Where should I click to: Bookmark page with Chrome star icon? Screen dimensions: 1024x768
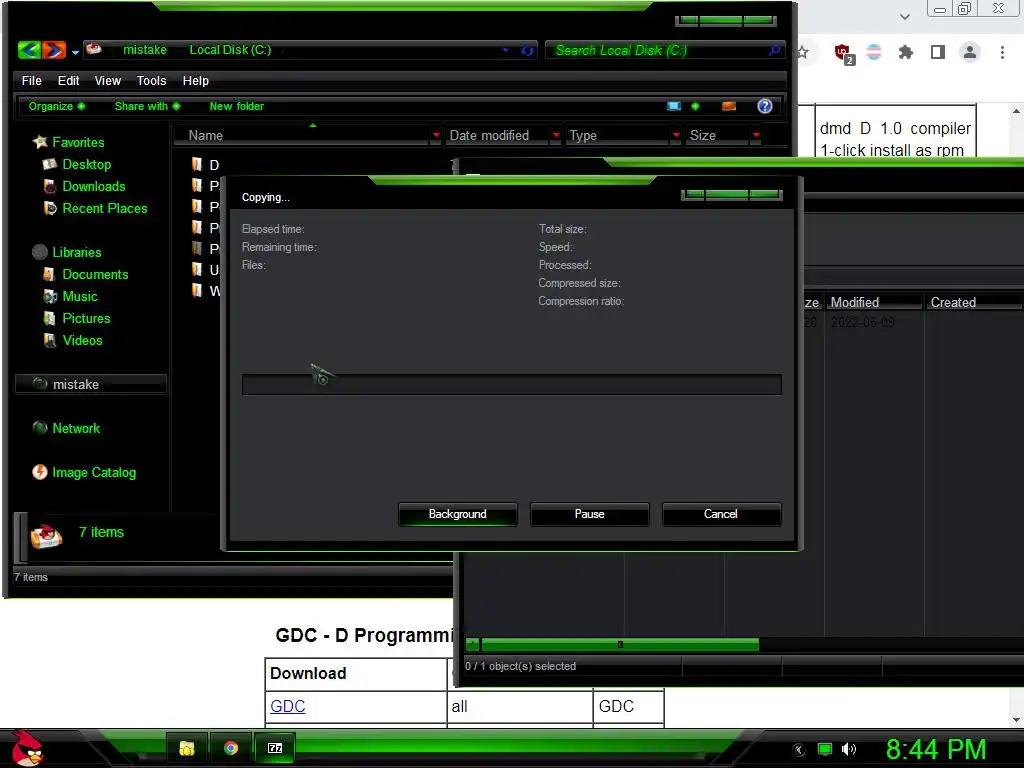[803, 52]
